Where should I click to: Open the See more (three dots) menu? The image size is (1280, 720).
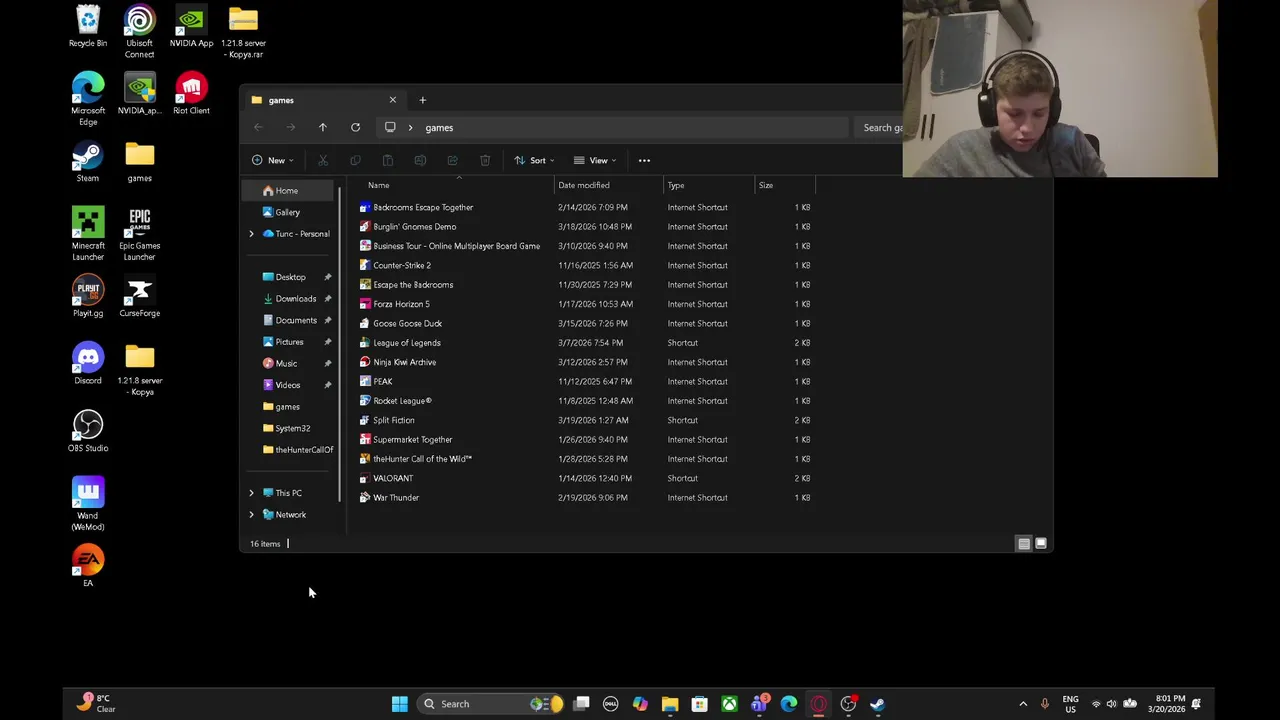[644, 160]
